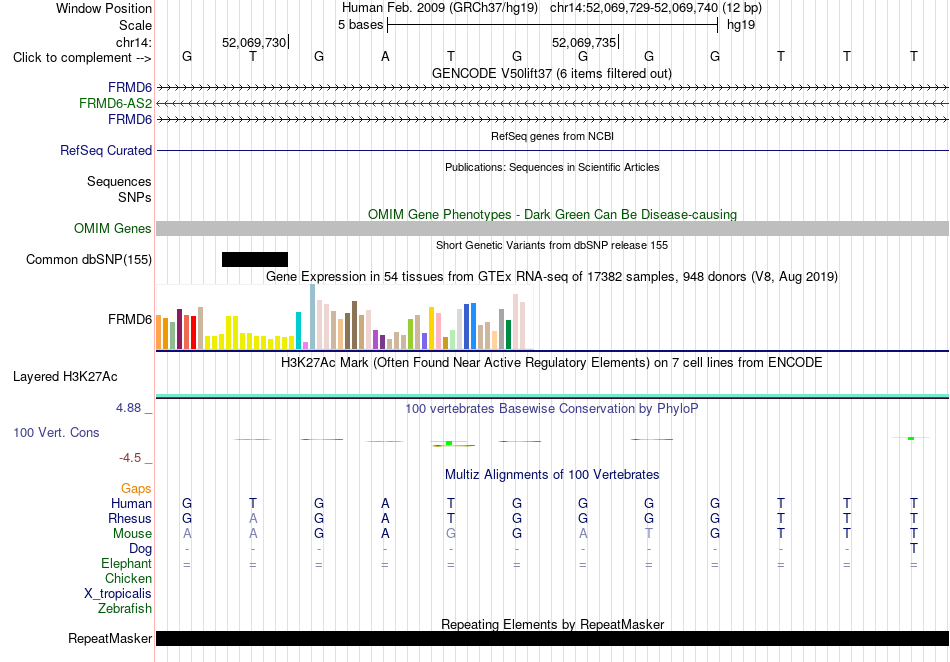
Task: Click the FRMD6 label directly below FRMD6-AS2
Action: click(130, 119)
